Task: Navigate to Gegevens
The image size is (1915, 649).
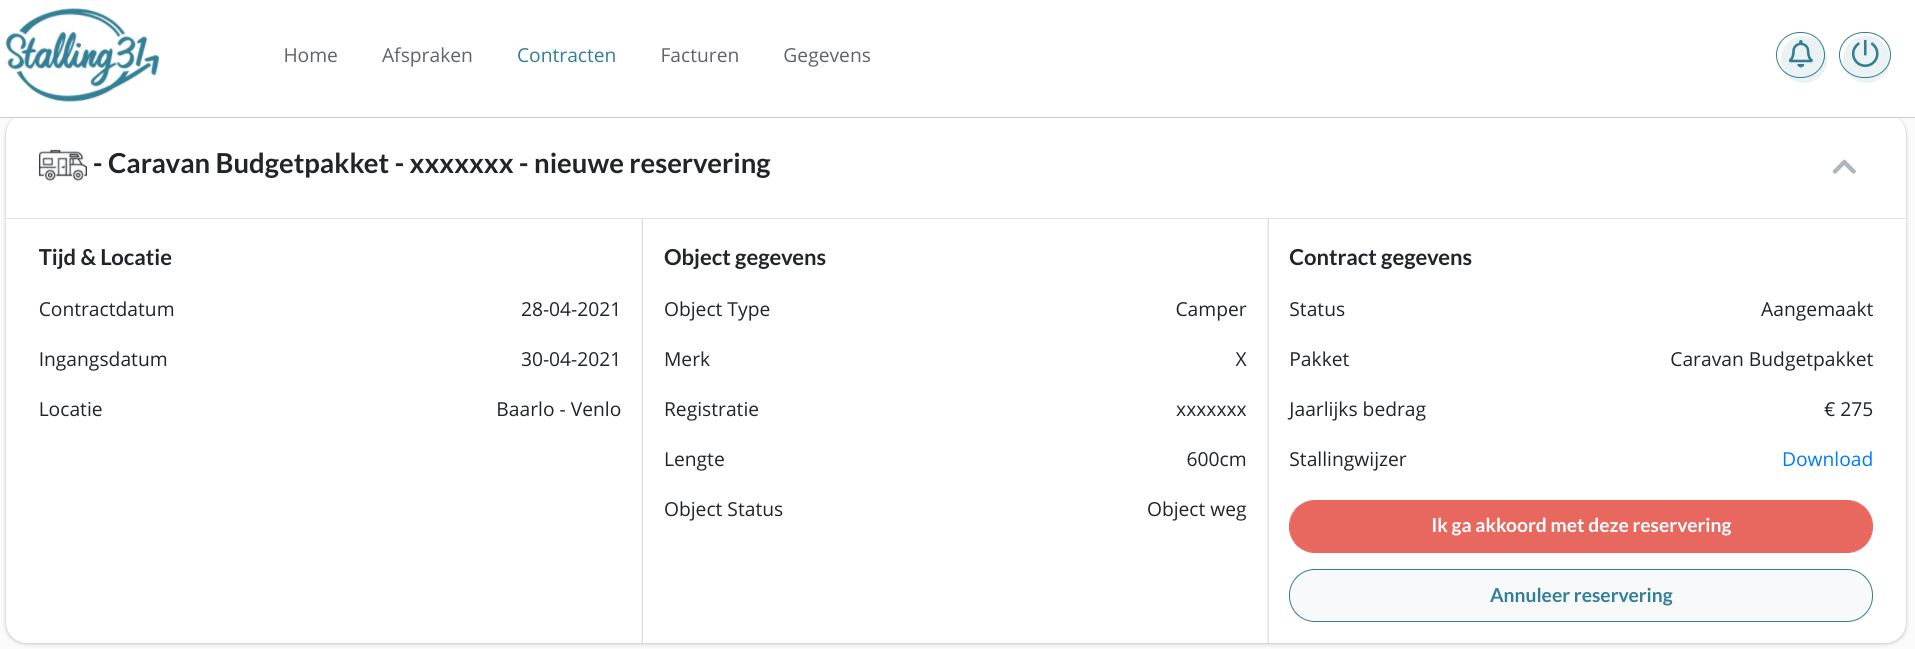Action: pyautogui.click(x=827, y=55)
